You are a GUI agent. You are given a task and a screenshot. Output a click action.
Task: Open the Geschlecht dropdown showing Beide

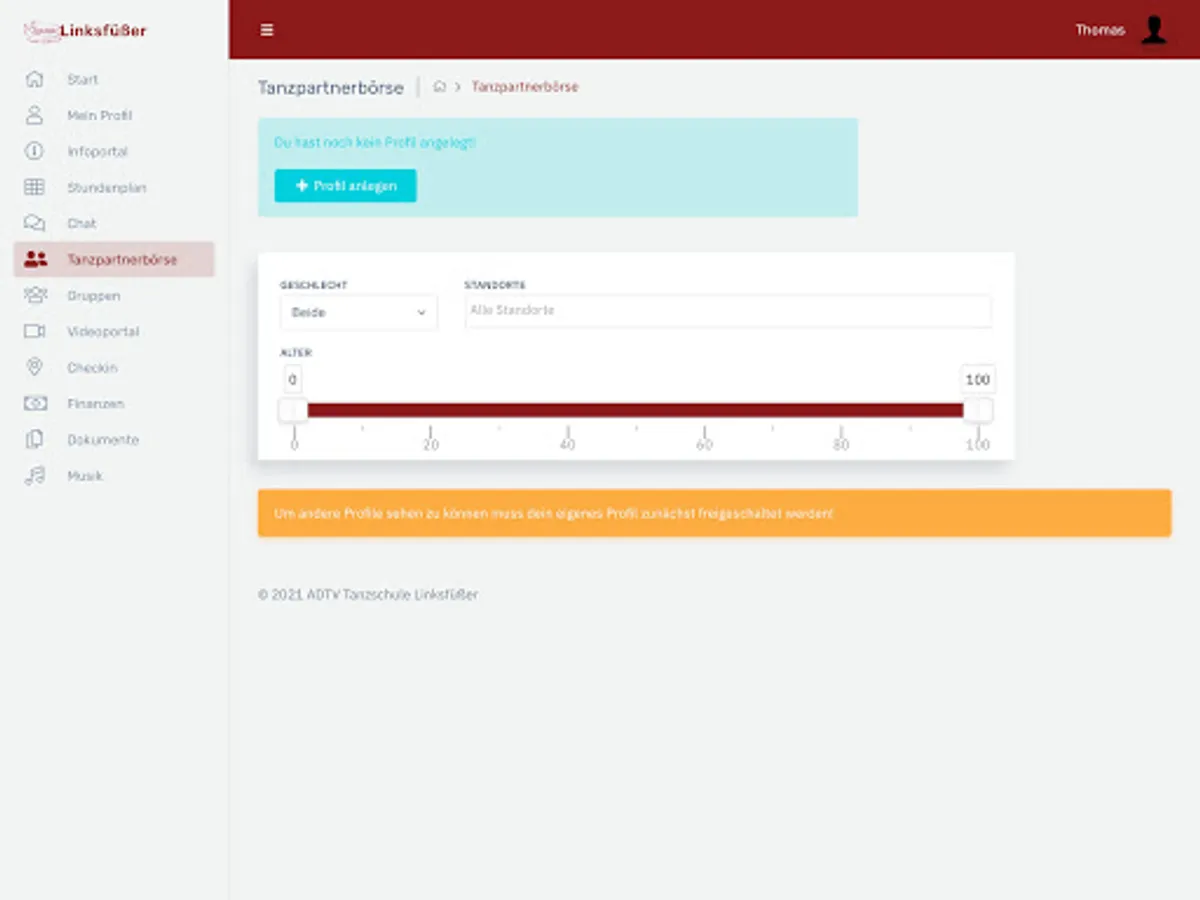pos(358,312)
